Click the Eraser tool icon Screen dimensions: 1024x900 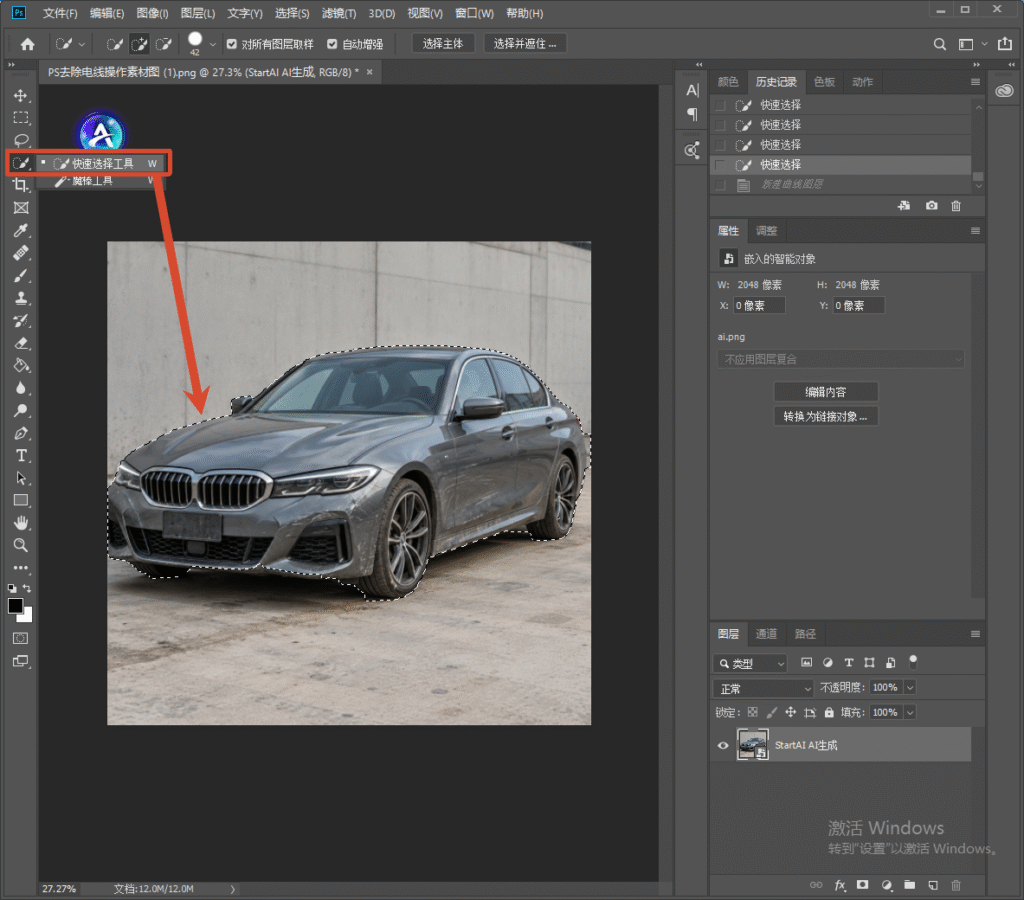coord(21,343)
